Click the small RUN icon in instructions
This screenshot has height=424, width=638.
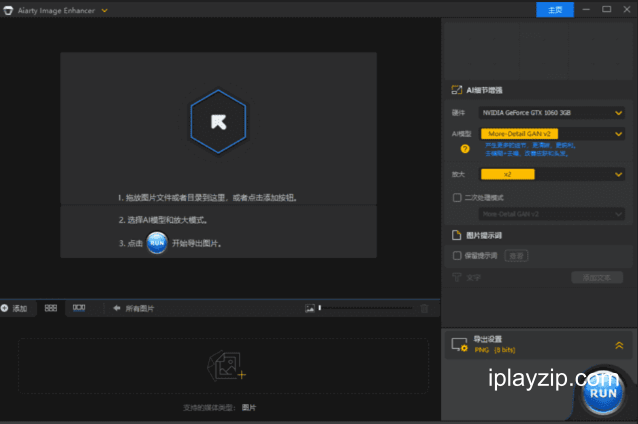157,243
